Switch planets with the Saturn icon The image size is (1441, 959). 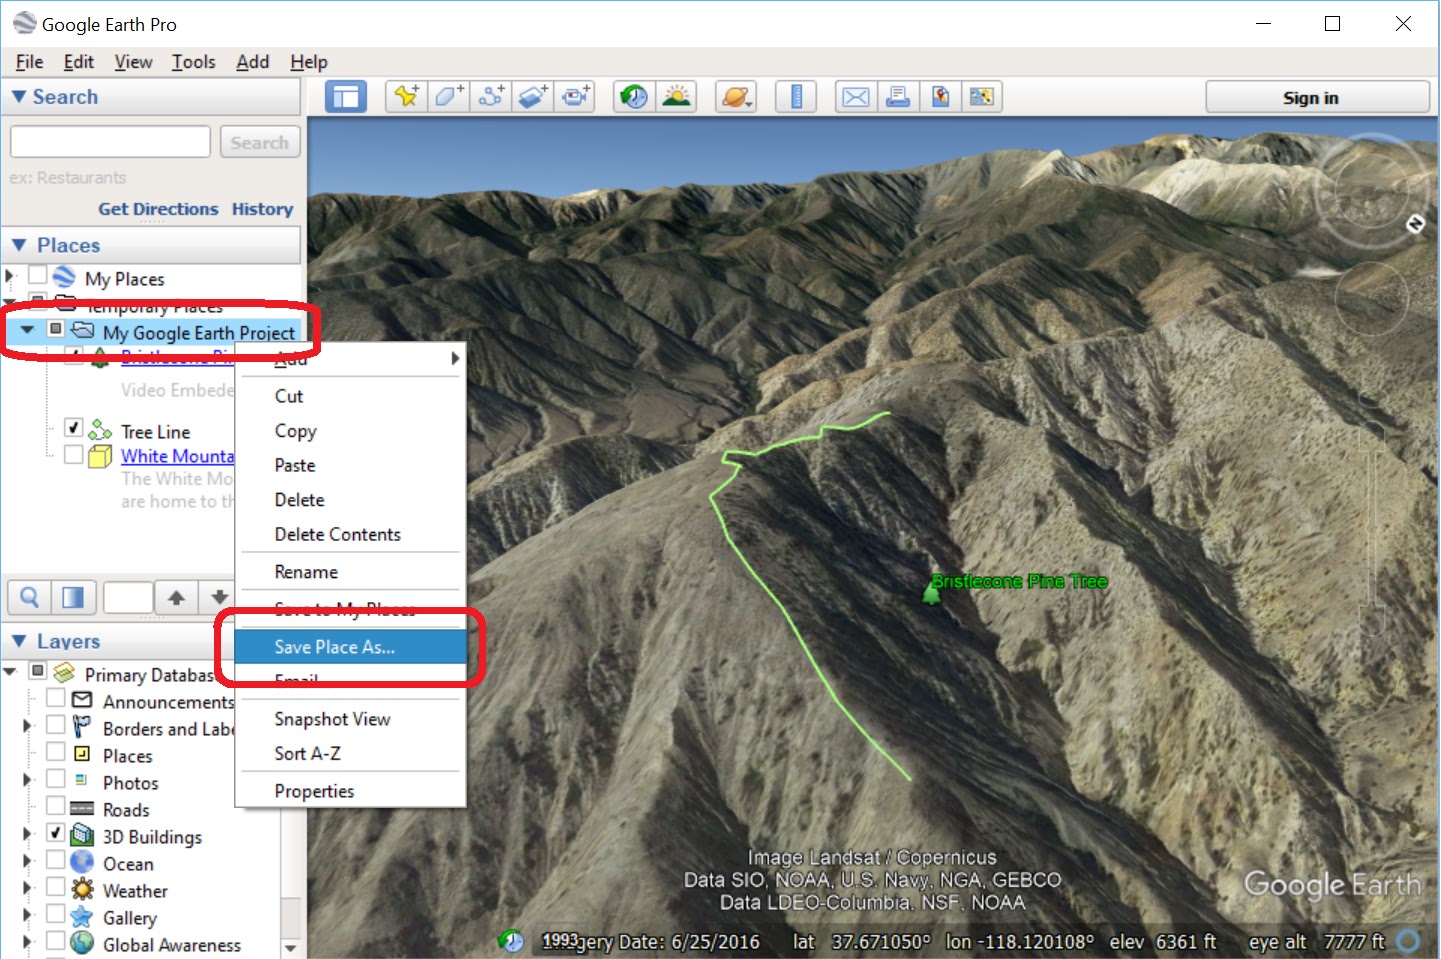pos(736,97)
